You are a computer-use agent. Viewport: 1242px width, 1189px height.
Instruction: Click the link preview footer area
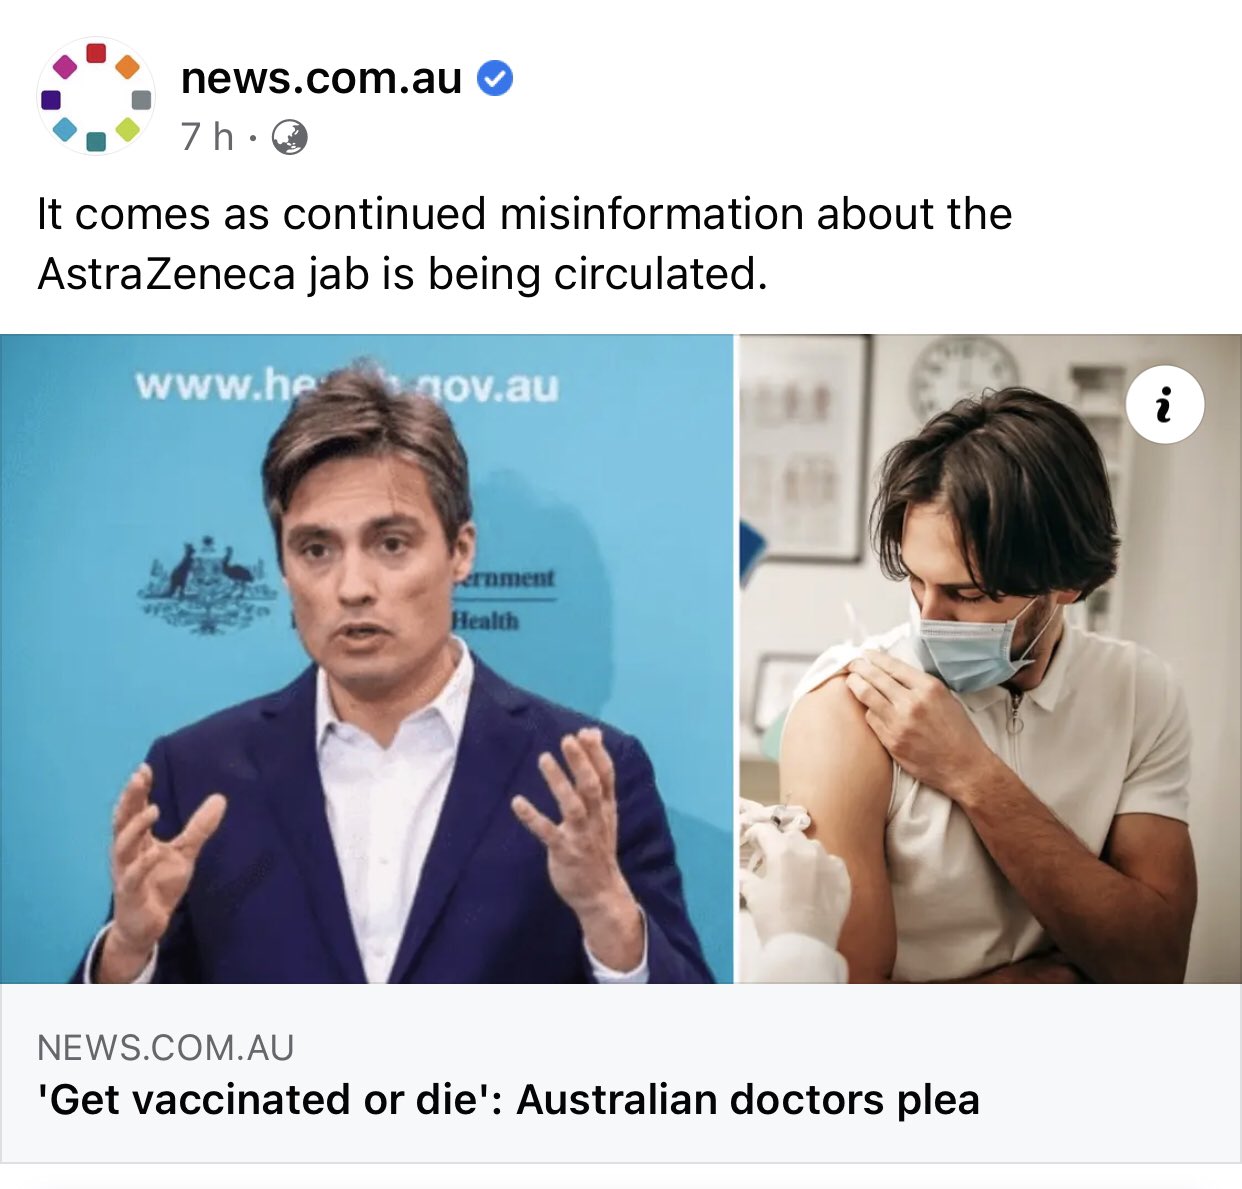[x=621, y=1073]
